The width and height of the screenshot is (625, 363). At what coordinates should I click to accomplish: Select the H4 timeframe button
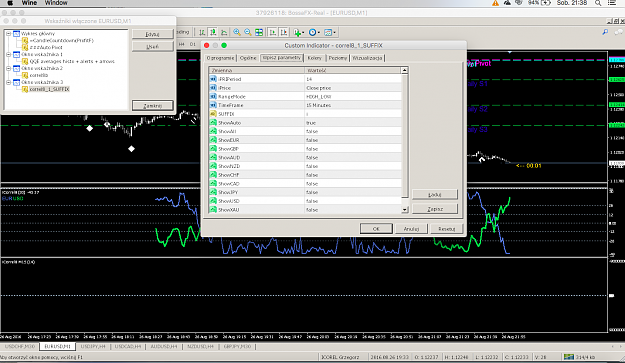[x=182, y=44]
